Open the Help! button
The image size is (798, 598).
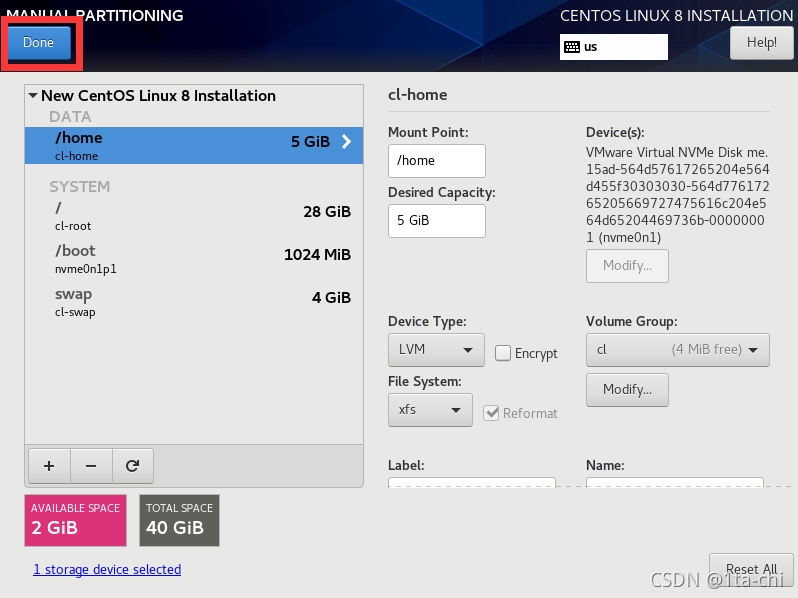[761, 42]
